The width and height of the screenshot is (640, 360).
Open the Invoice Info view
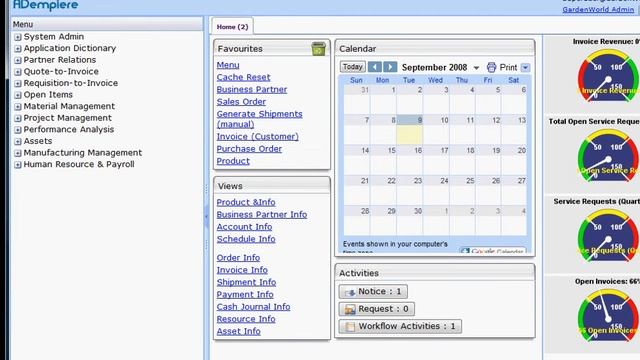pos(242,270)
